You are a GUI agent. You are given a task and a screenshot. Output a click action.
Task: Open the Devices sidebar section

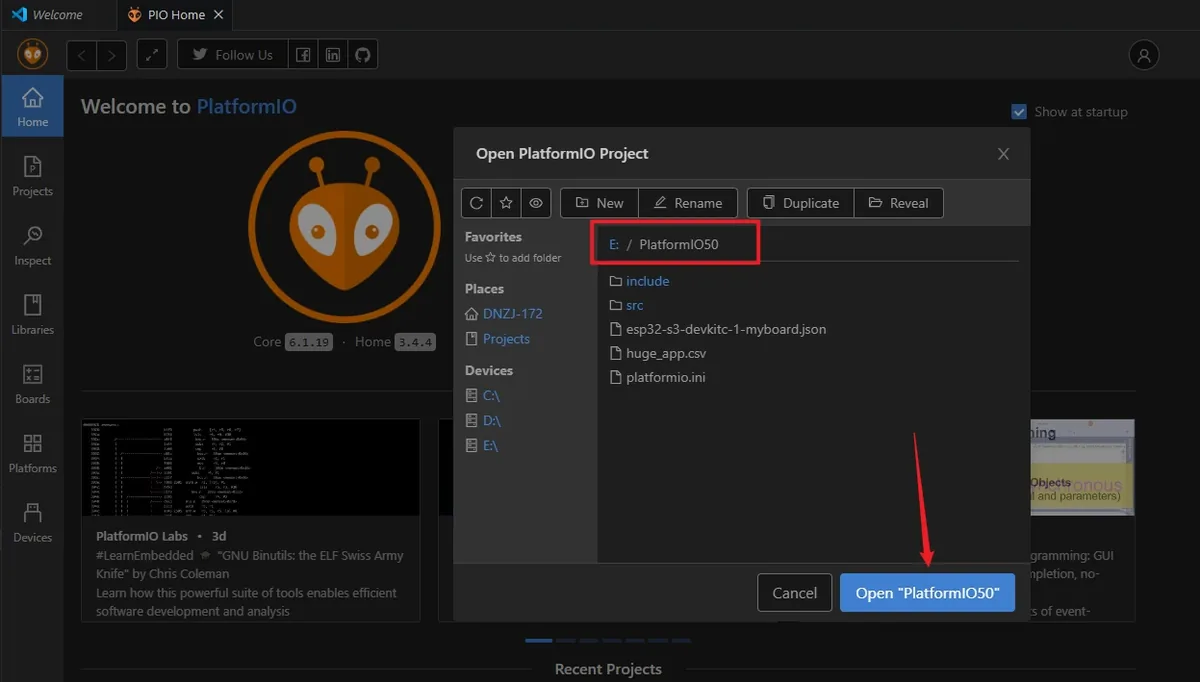click(x=32, y=522)
